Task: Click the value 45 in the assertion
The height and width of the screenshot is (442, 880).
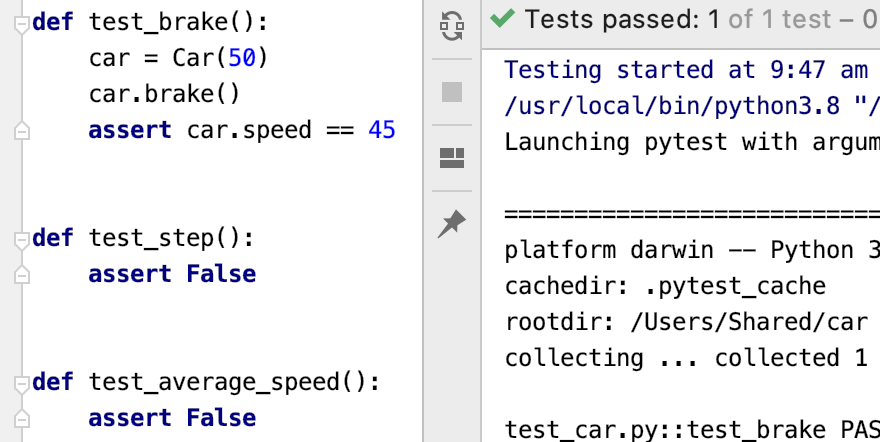Action: (382, 130)
